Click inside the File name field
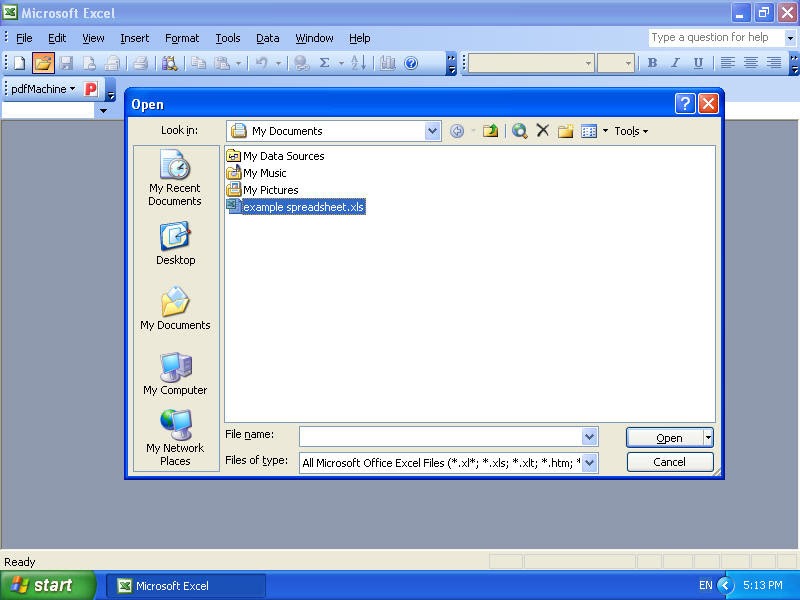 pos(440,437)
